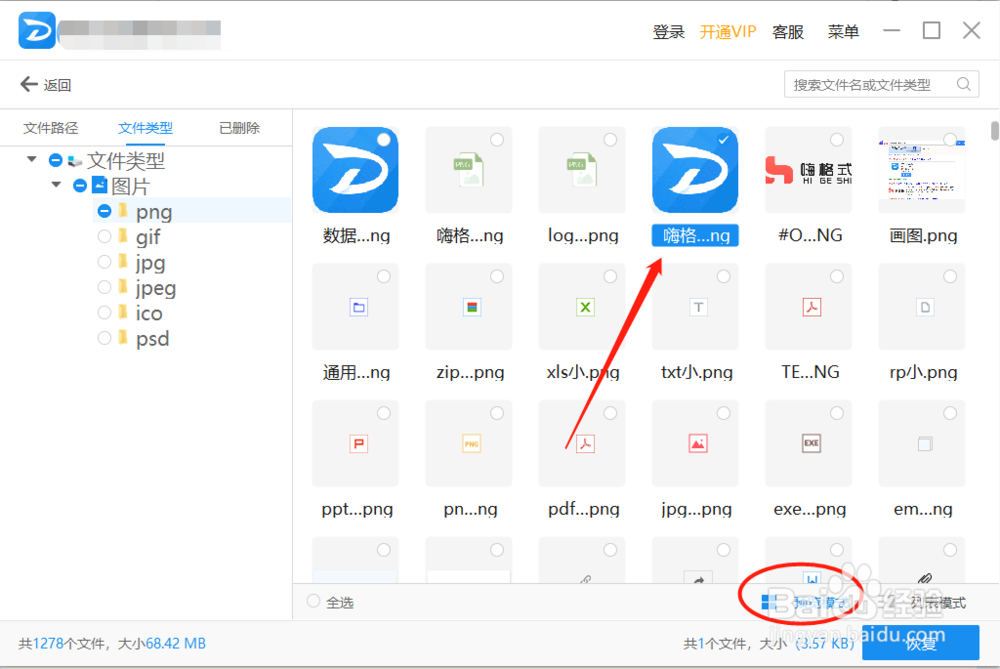1000x669 pixels.
Task: Click the pdf...png file name
Action: click(584, 509)
